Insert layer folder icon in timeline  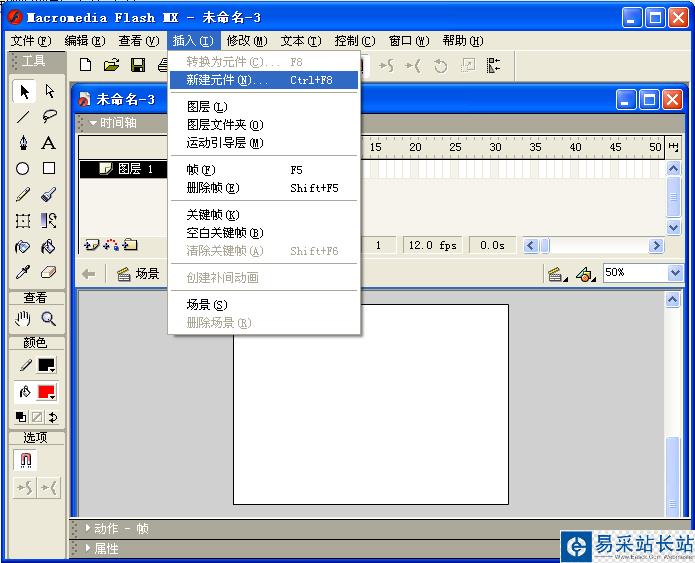(x=130, y=245)
